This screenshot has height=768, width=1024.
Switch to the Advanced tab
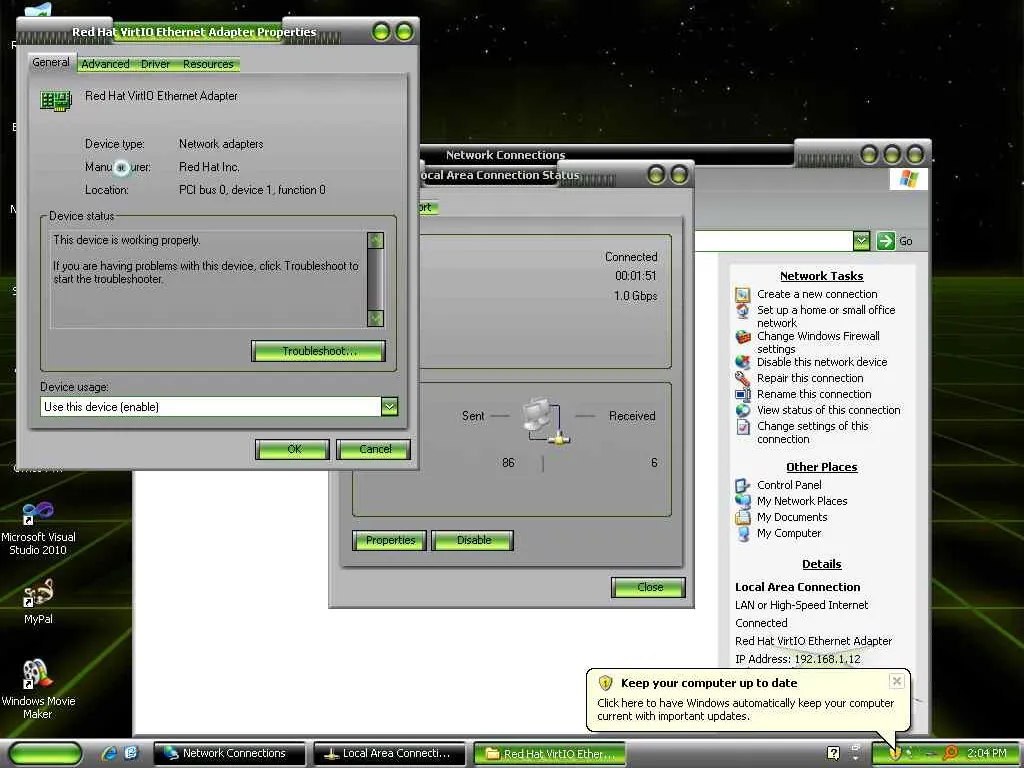coord(105,64)
